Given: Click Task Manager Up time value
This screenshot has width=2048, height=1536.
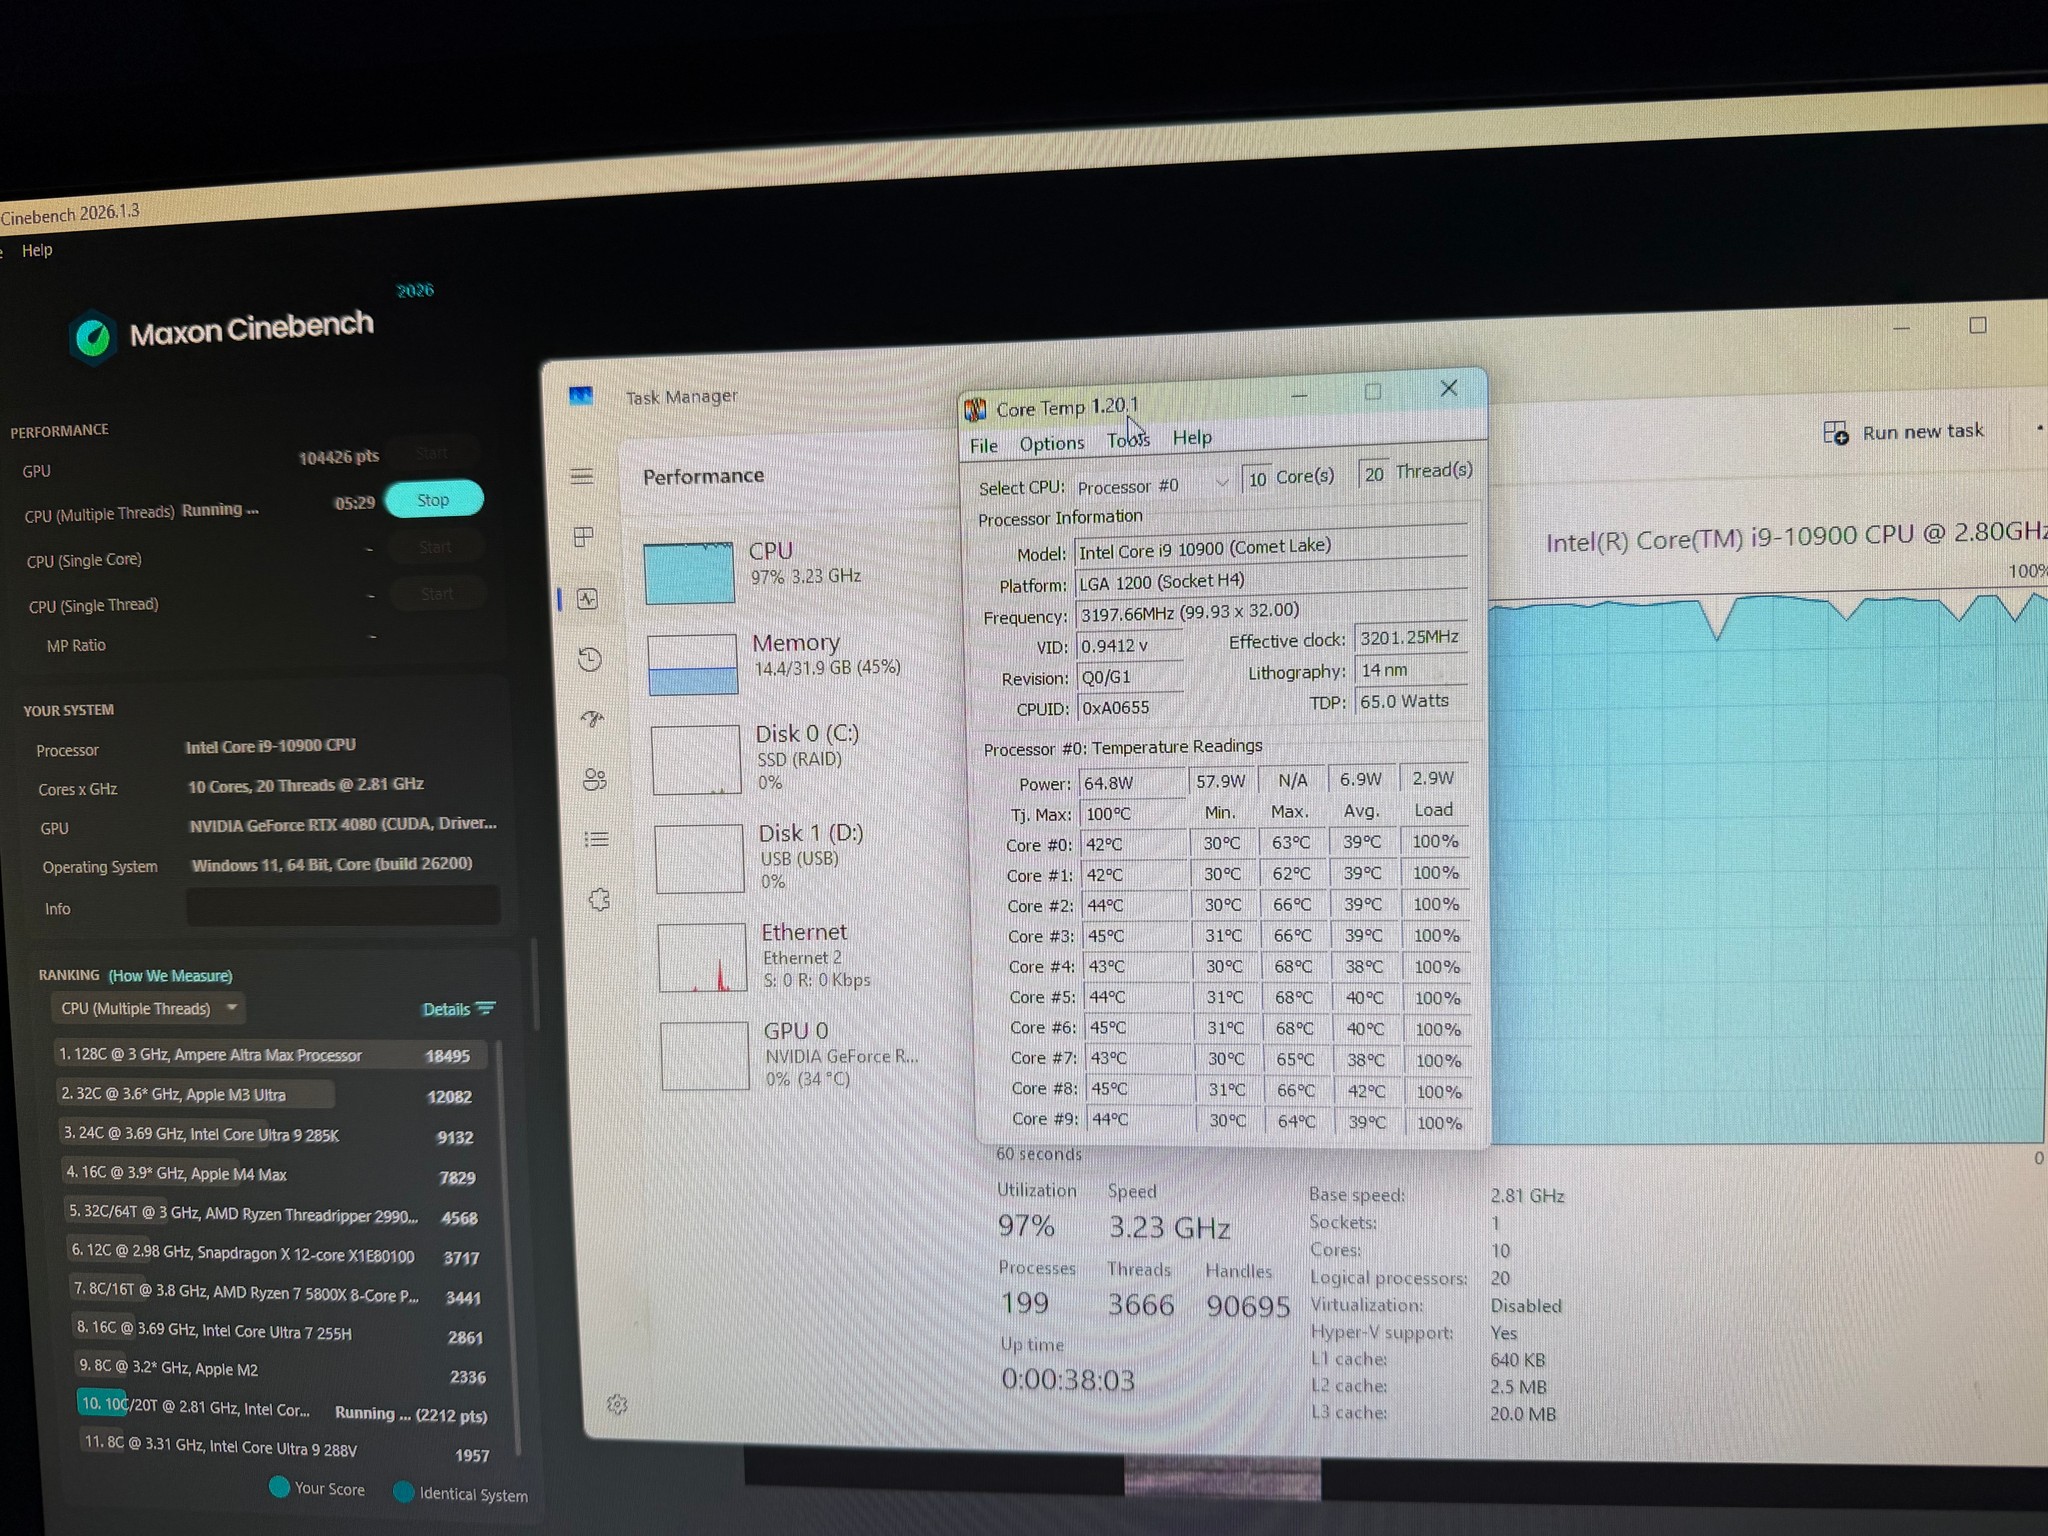Looking at the screenshot, I should [1068, 1381].
